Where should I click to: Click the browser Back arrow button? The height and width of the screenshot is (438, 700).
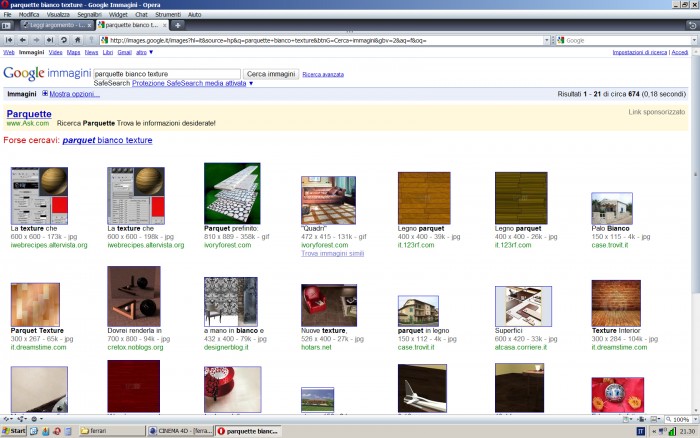tap(23, 40)
